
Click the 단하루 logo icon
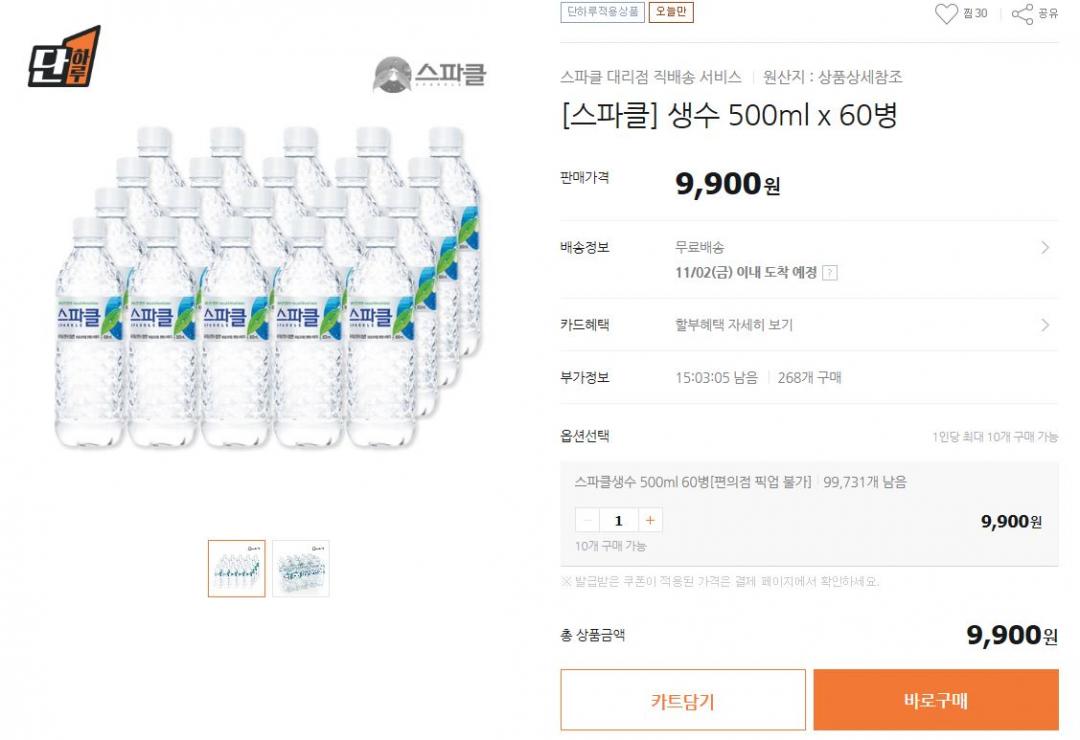64,57
